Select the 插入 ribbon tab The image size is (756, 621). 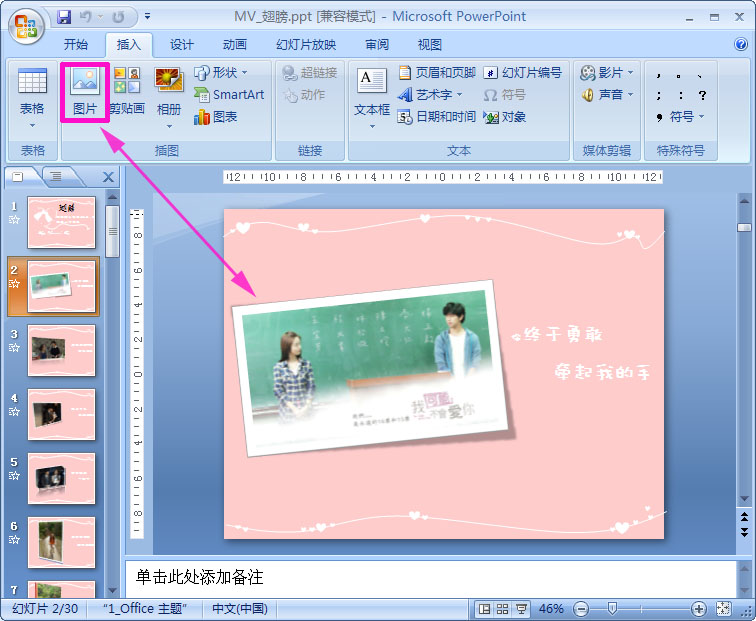[x=129, y=45]
